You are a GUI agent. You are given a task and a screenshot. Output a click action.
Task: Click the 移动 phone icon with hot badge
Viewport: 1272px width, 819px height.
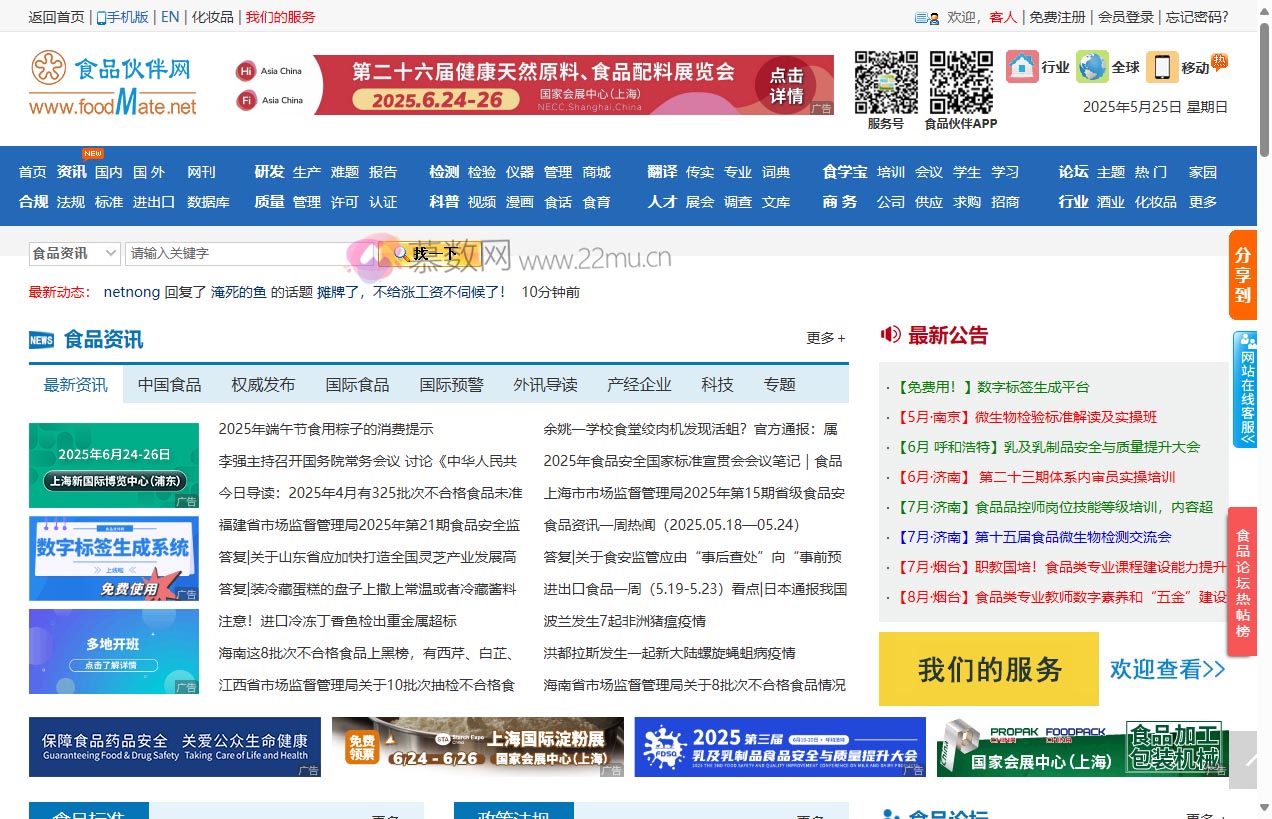tap(1162, 66)
